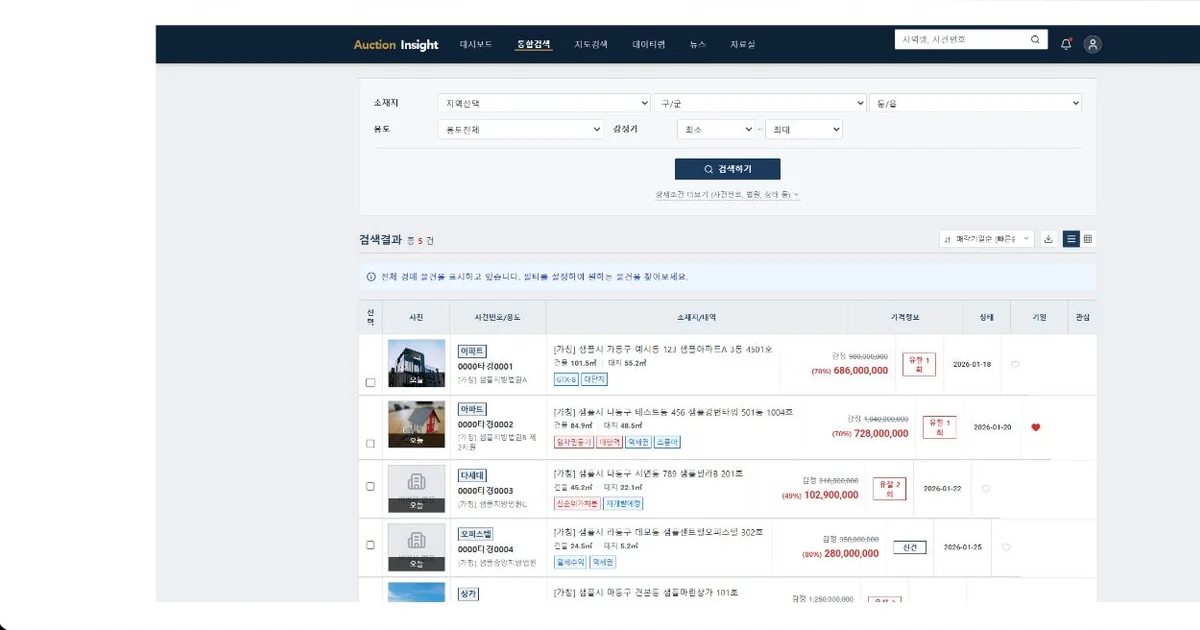Open the address link containing 샘플아파트A 3동 4501호

(663, 349)
